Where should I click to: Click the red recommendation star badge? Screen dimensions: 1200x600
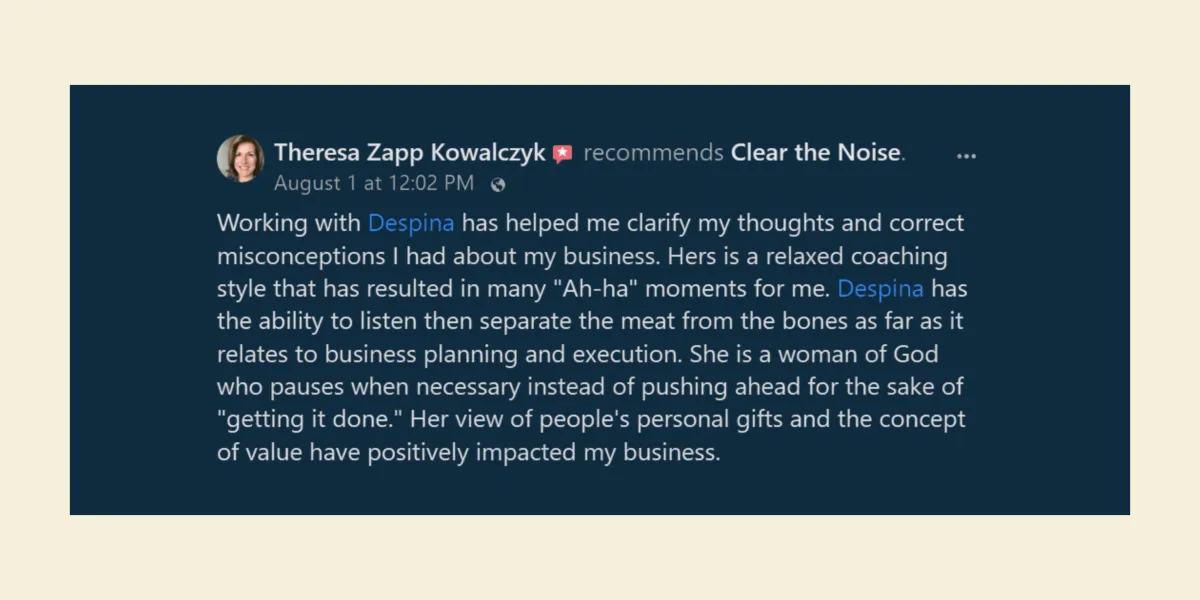[x=563, y=154]
